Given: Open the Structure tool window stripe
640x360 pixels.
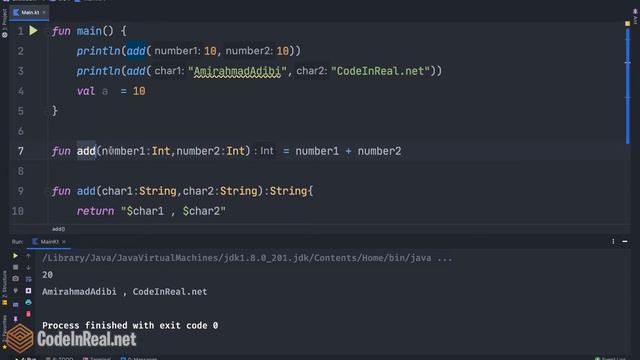Looking at the screenshot, I should (4, 288).
